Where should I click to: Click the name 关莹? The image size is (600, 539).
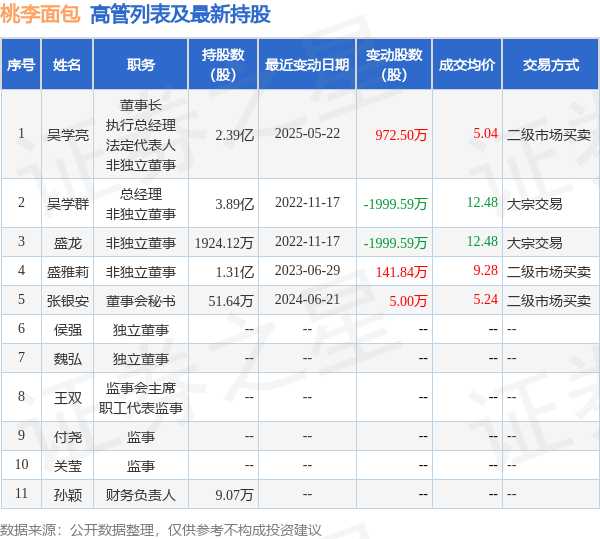pos(68,466)
